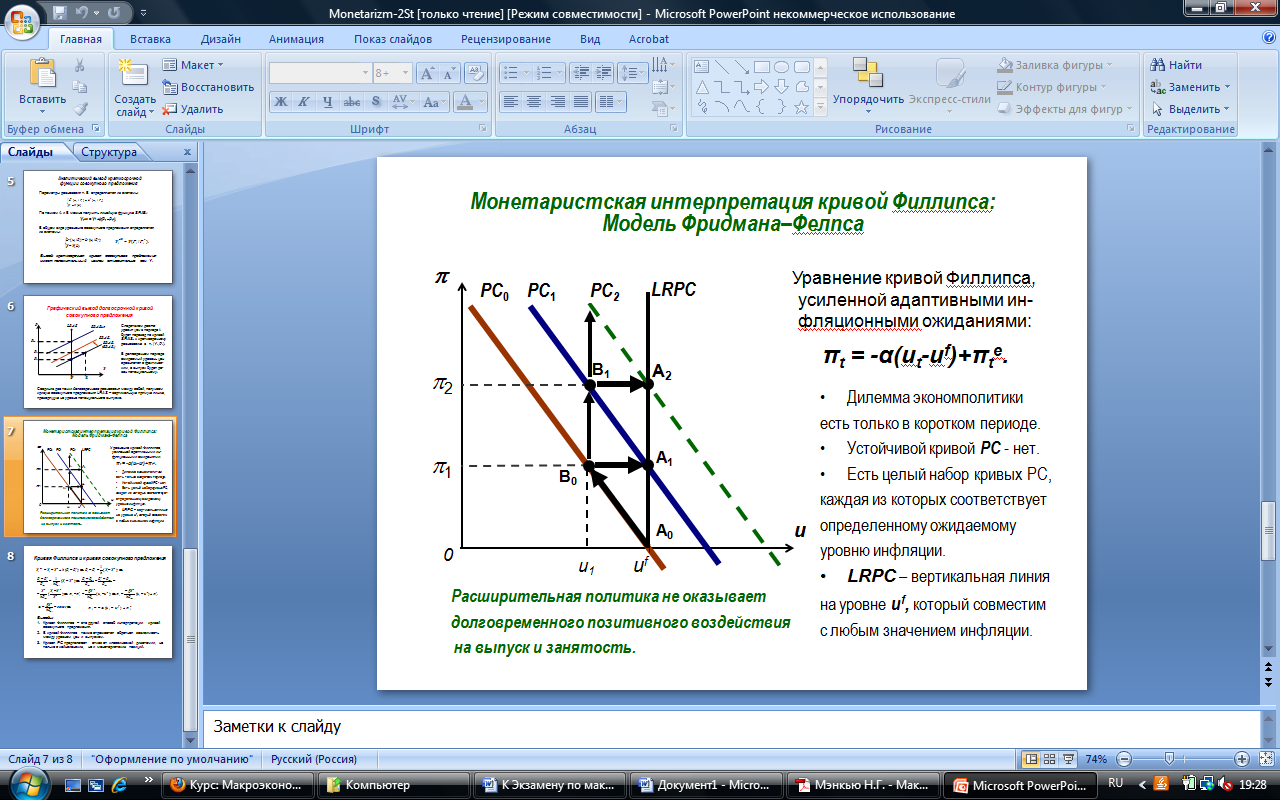Select the Format Painter brush icon
Image resolution: width=1280 pixels, height=800 pixels.
point(80,109)
